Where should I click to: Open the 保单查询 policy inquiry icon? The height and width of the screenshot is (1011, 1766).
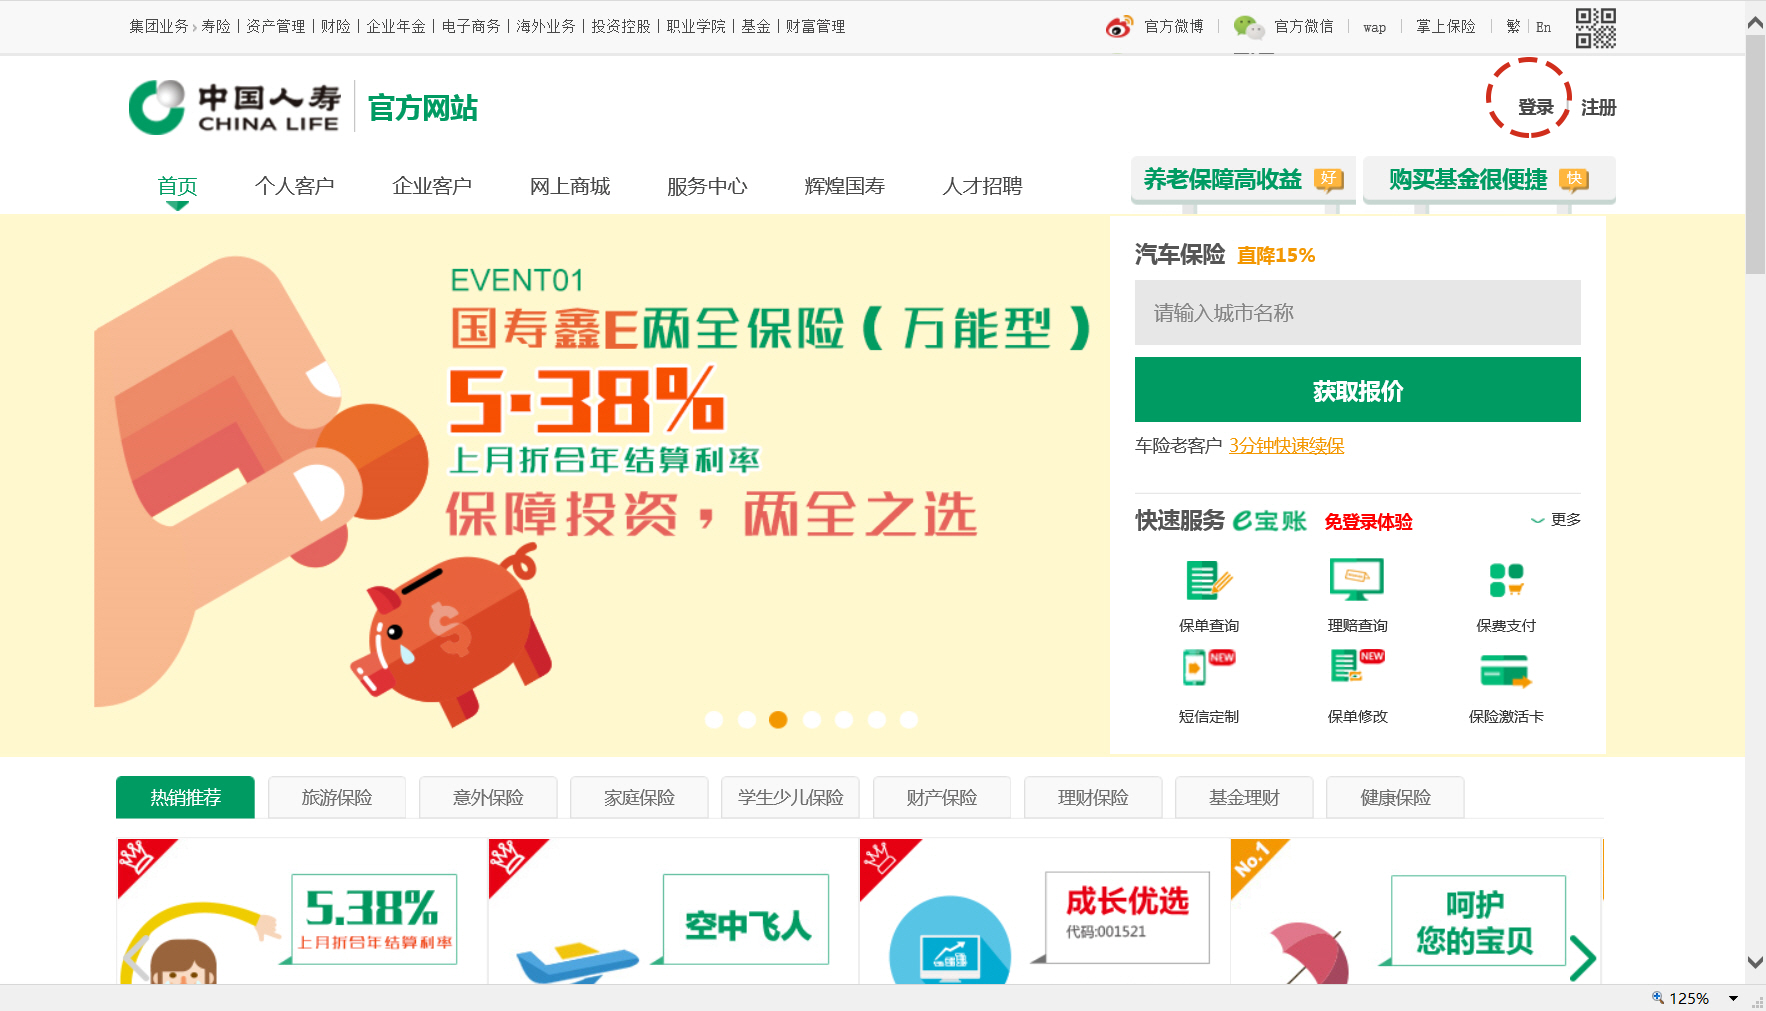pyautogui.click(x=1208, y=580)
